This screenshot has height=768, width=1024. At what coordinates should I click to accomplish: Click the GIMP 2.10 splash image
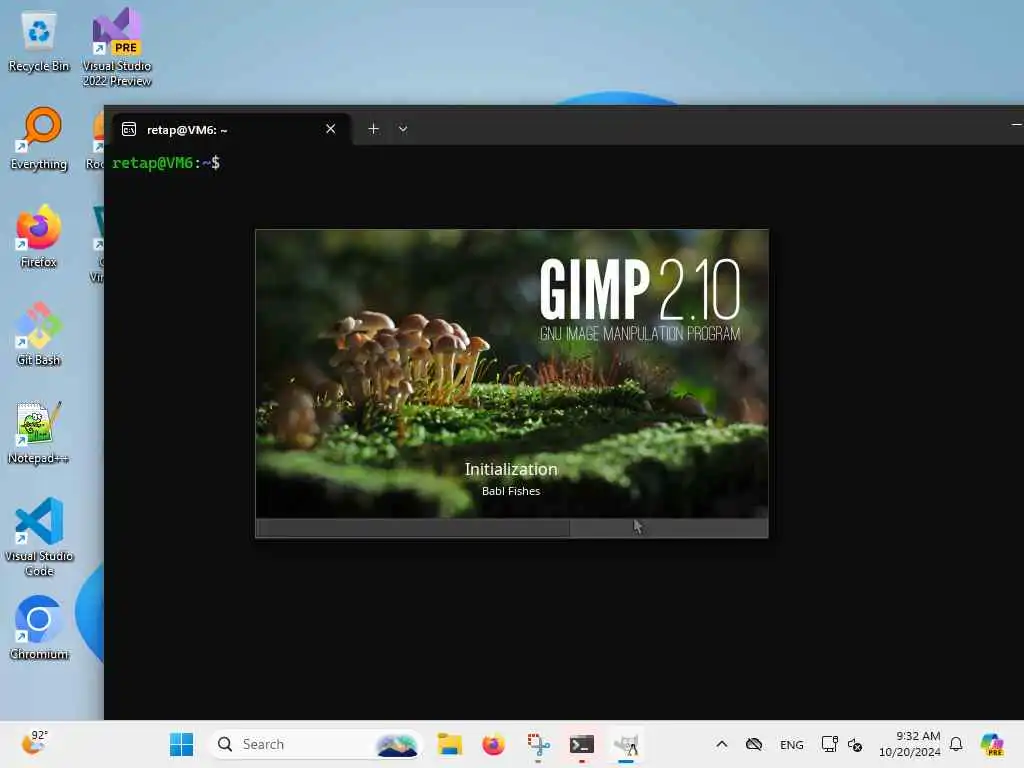tap(511, 374)
